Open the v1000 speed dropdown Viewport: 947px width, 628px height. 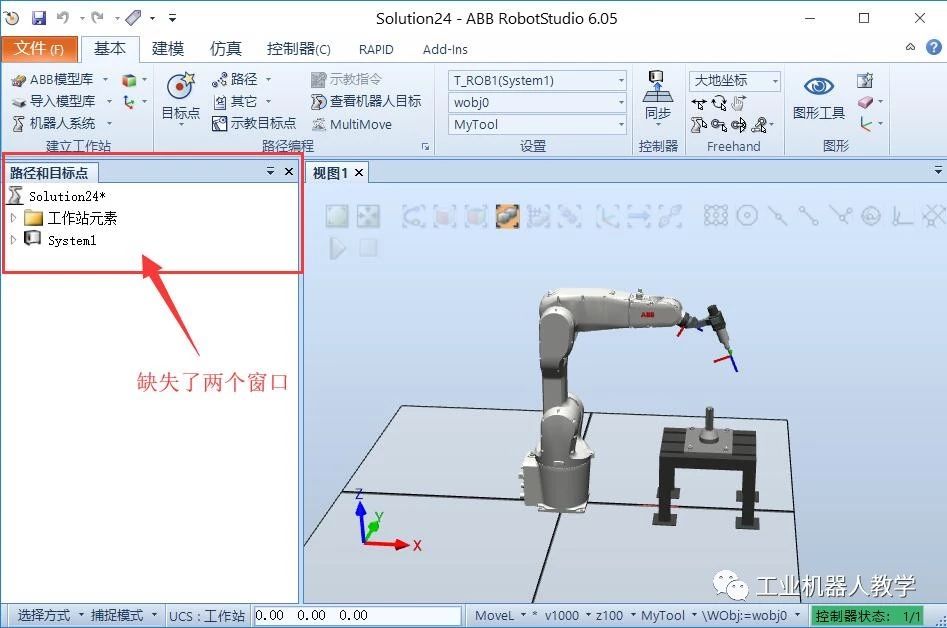[x=567, y=615]
